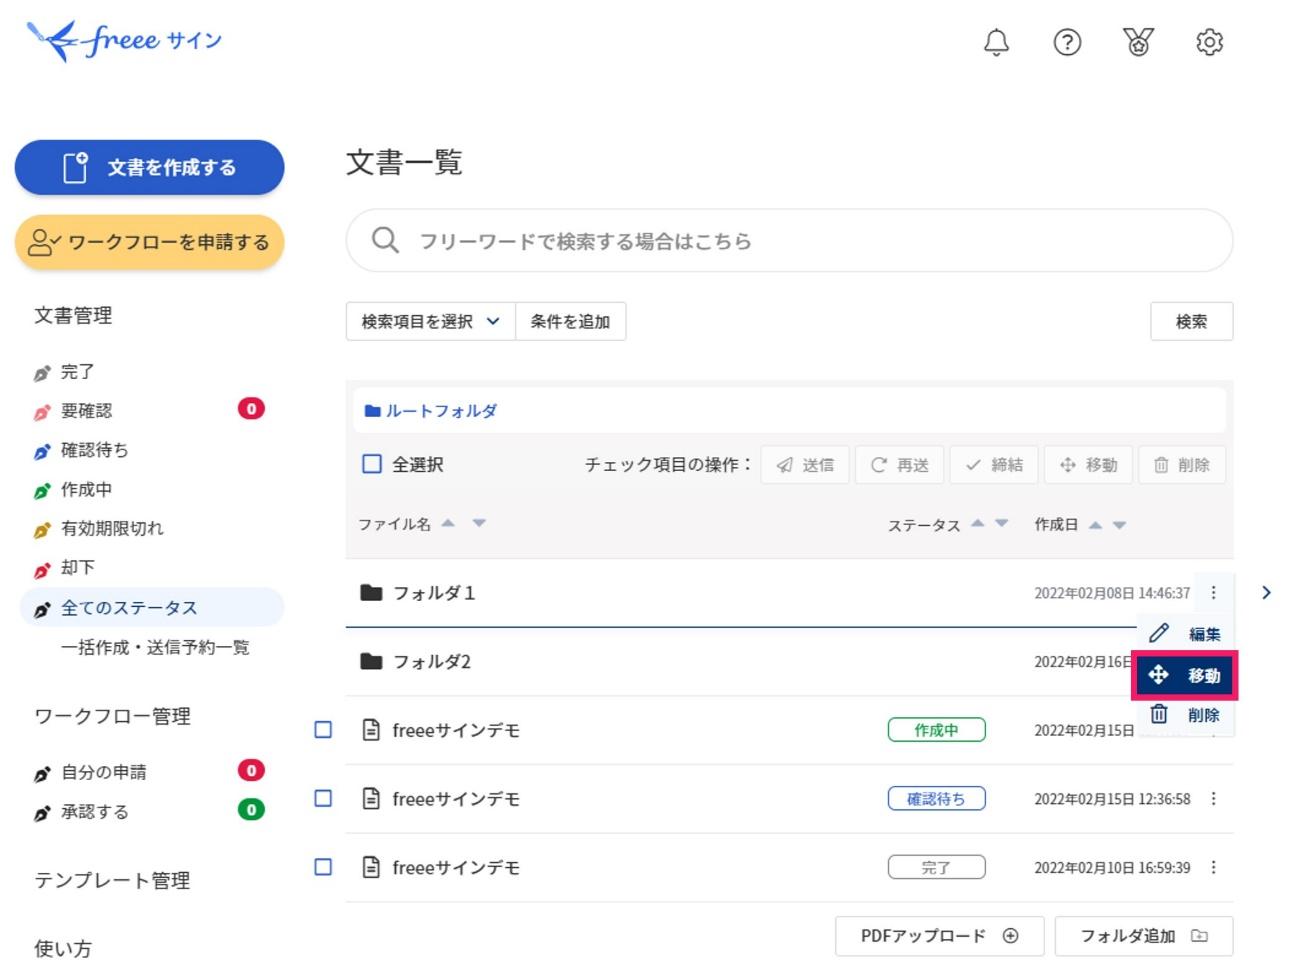This screenshot has width=1300, height=976.
Task: Open 有効期限切れ in the sidebar
Action: [111, 528]
